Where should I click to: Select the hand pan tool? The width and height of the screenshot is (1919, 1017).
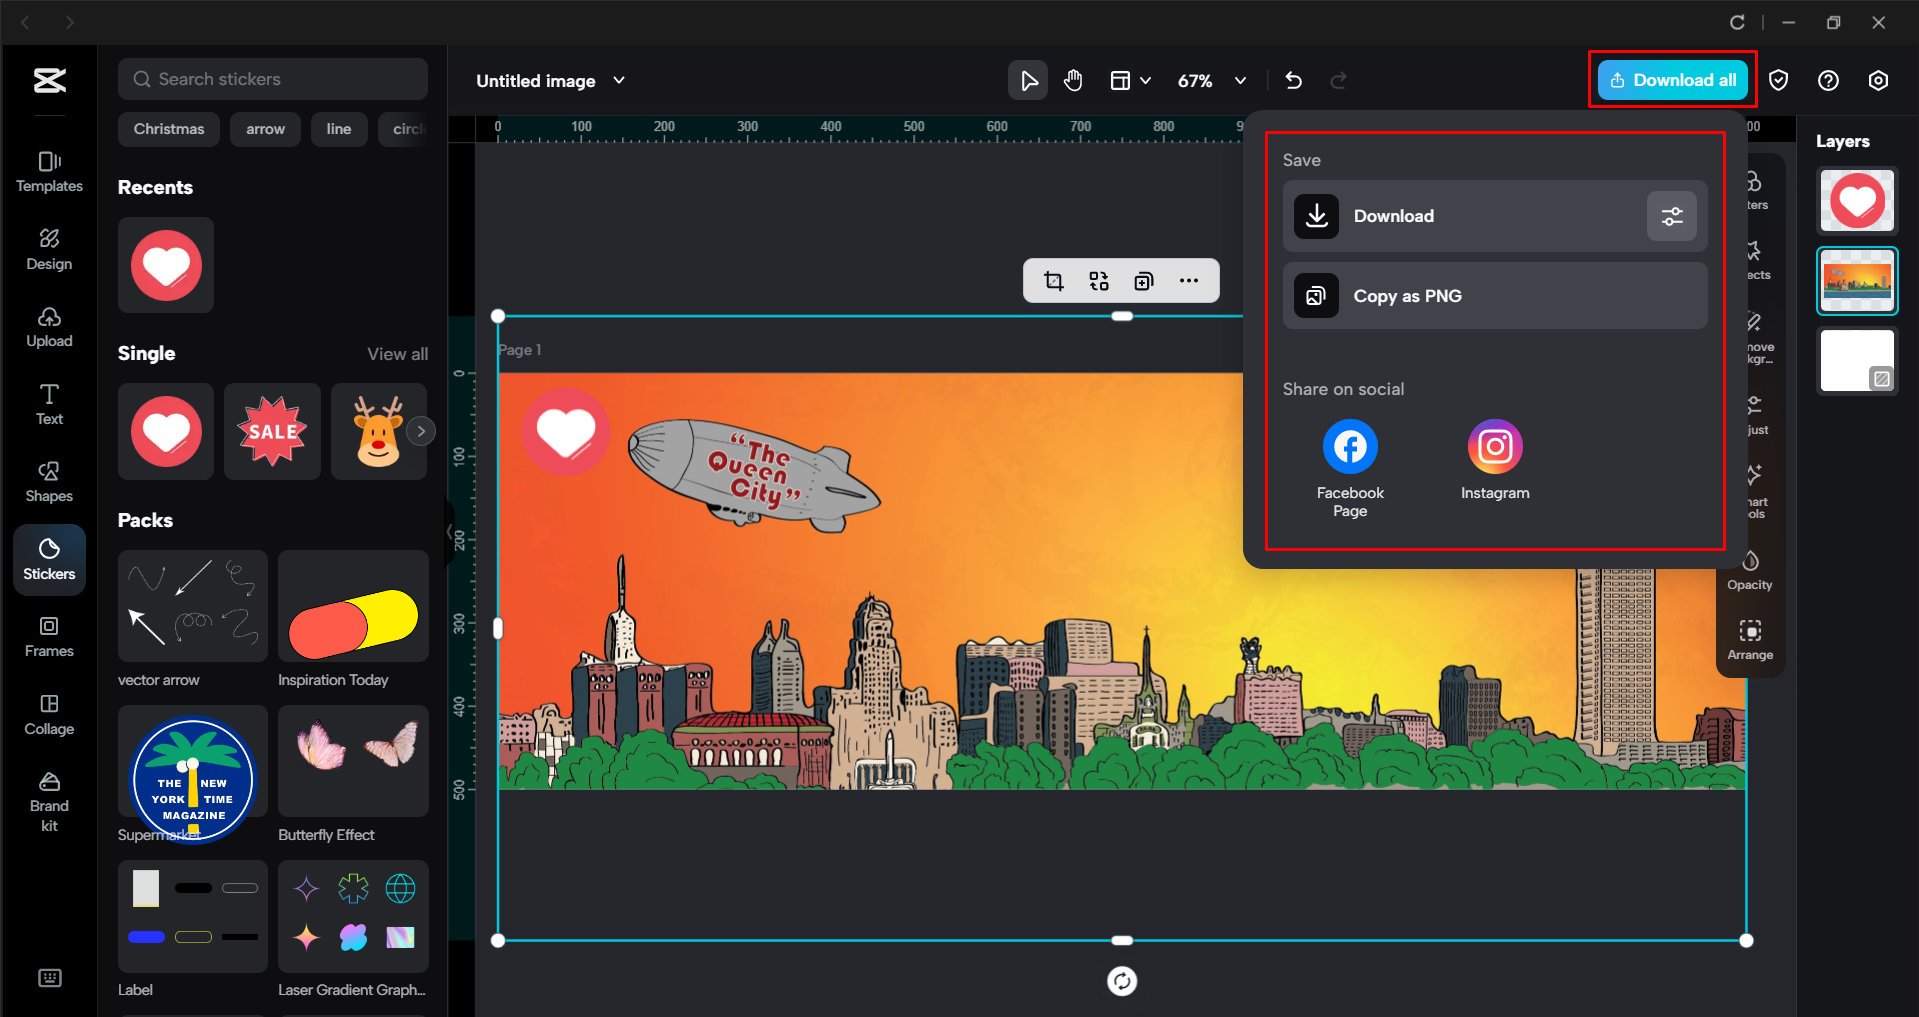pyautogui.click(x=1073, y=80)
